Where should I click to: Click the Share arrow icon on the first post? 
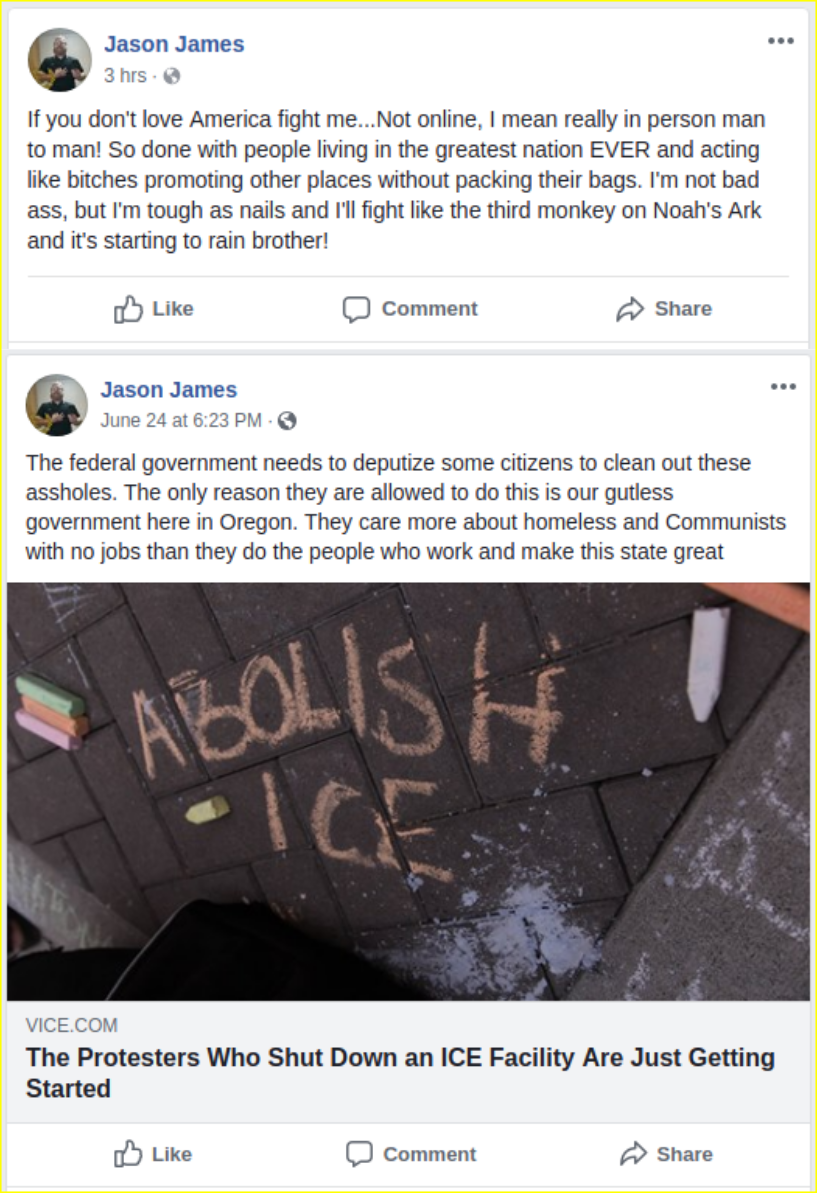click(630, 309)
